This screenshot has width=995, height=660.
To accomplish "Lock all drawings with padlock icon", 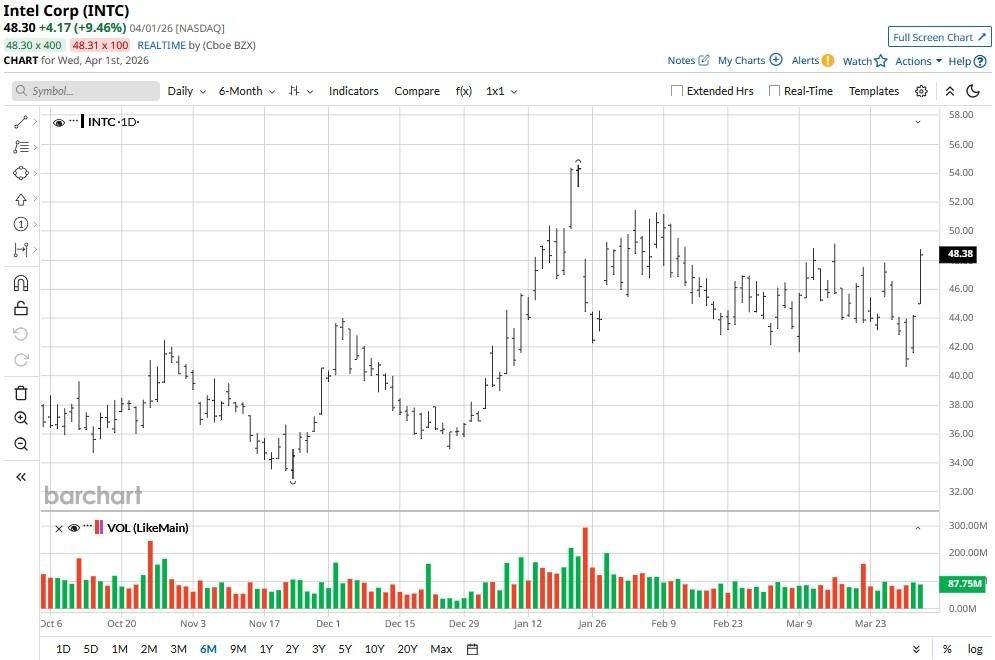I will [x=20, y=308].
